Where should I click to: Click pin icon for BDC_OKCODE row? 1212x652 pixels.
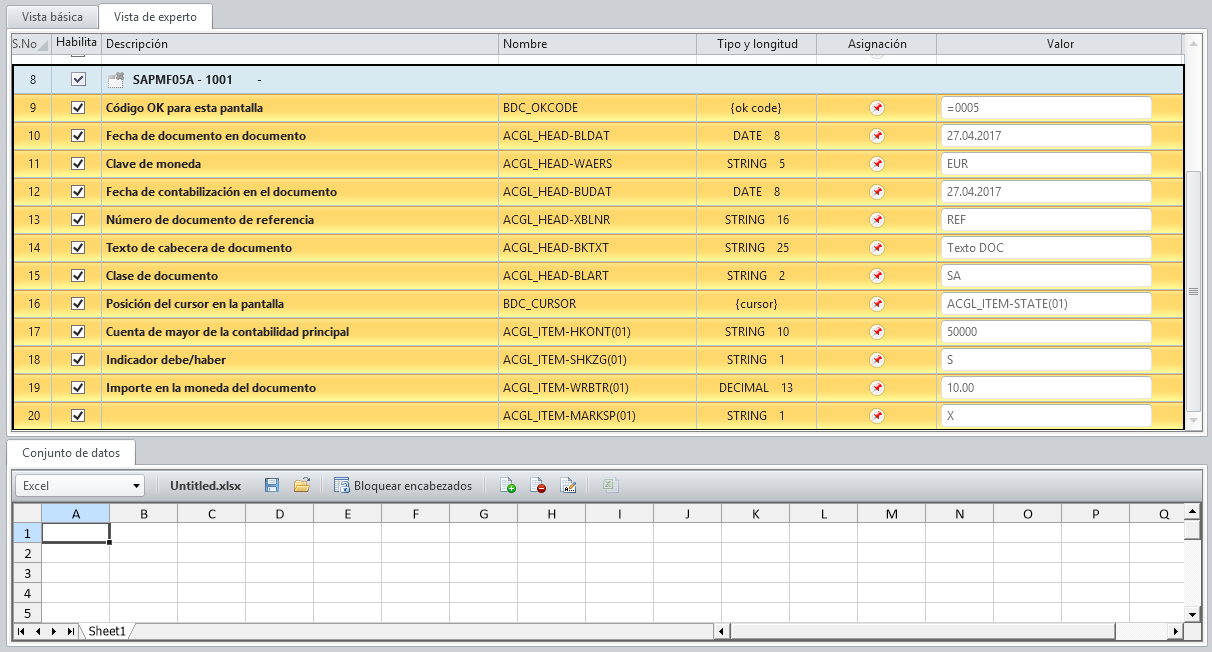click(x=877, y=107)
